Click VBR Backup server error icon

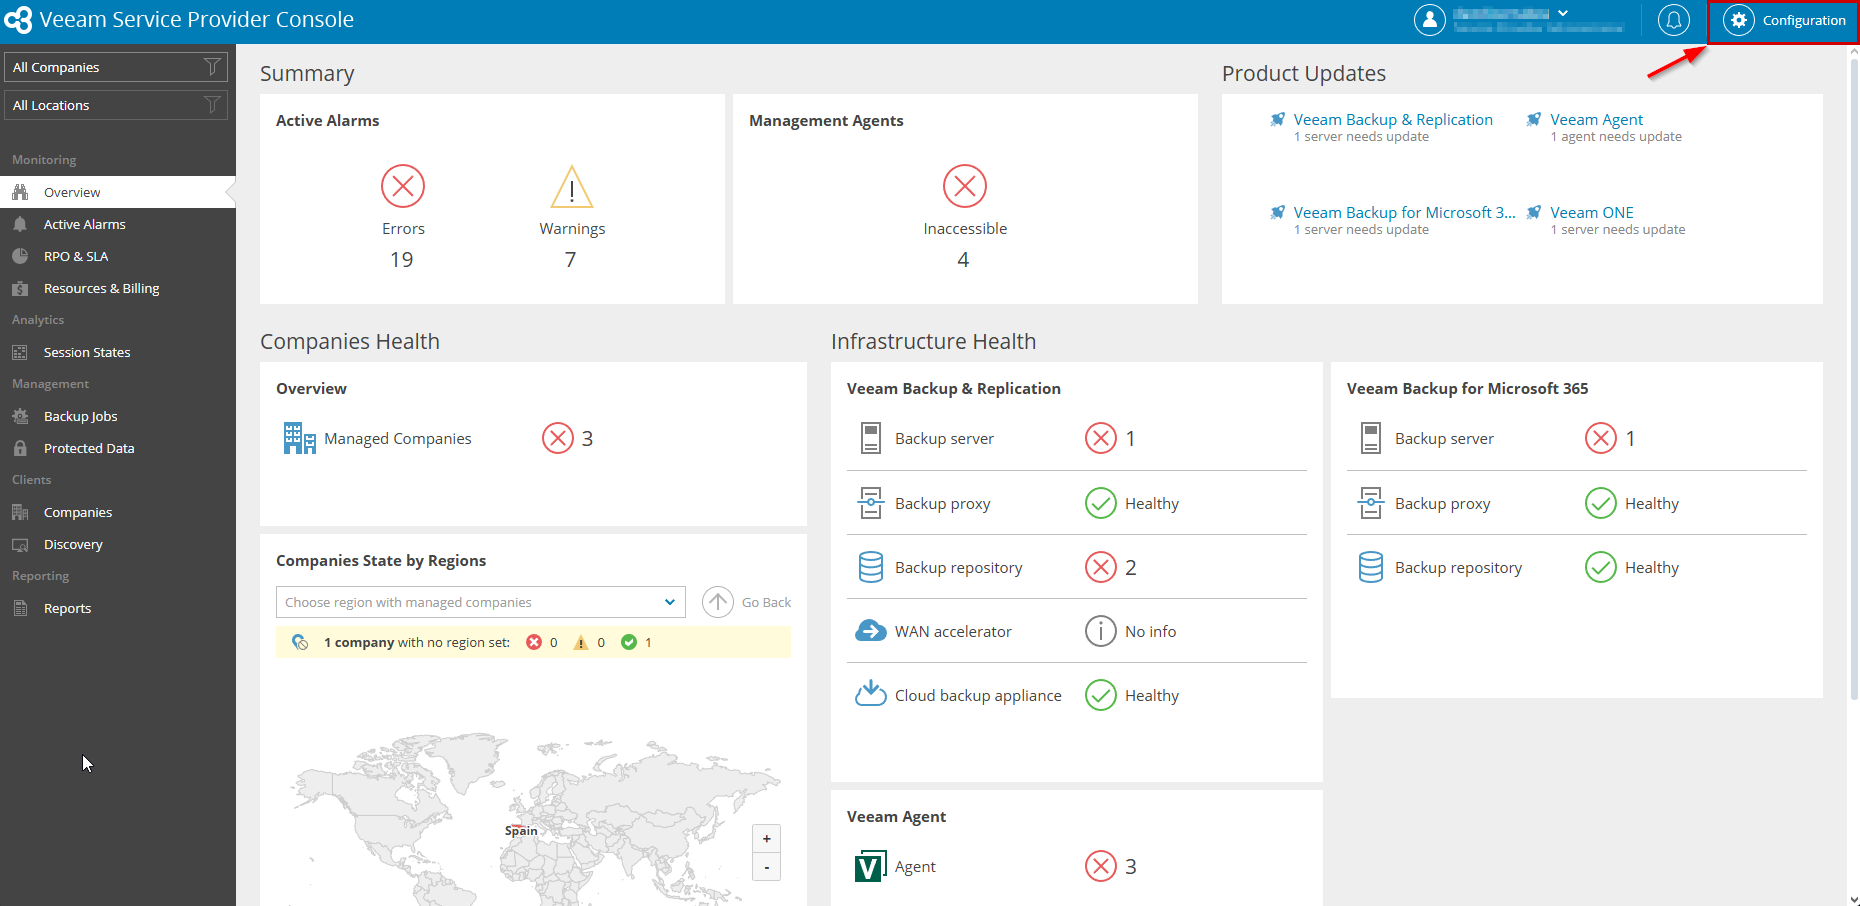tap(1101, 438)
